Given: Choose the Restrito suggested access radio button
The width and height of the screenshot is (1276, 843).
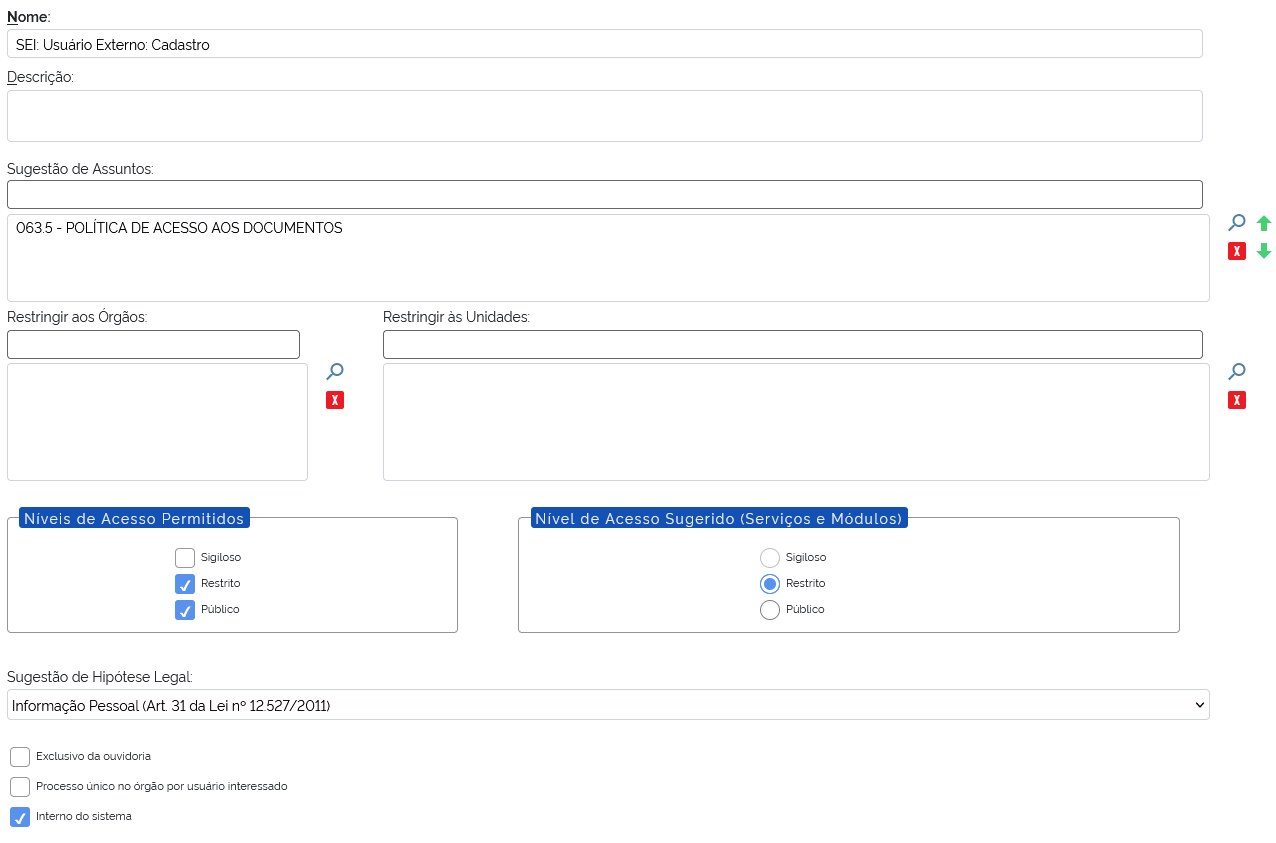Looking at the screenshot, I should coord(770,583).
